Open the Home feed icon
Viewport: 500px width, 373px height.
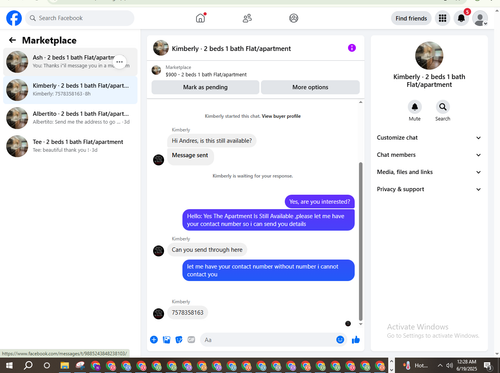tap(200, 18)
